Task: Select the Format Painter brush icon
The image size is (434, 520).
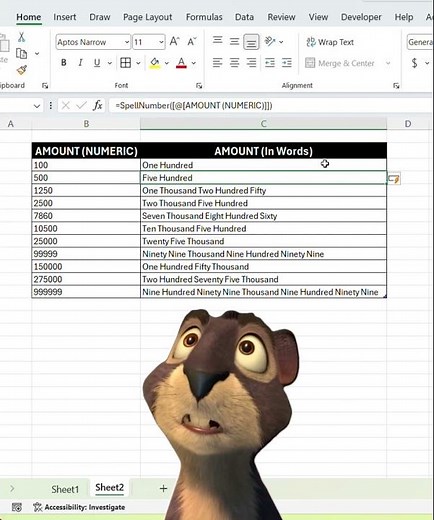Action: tap(22, 70)
